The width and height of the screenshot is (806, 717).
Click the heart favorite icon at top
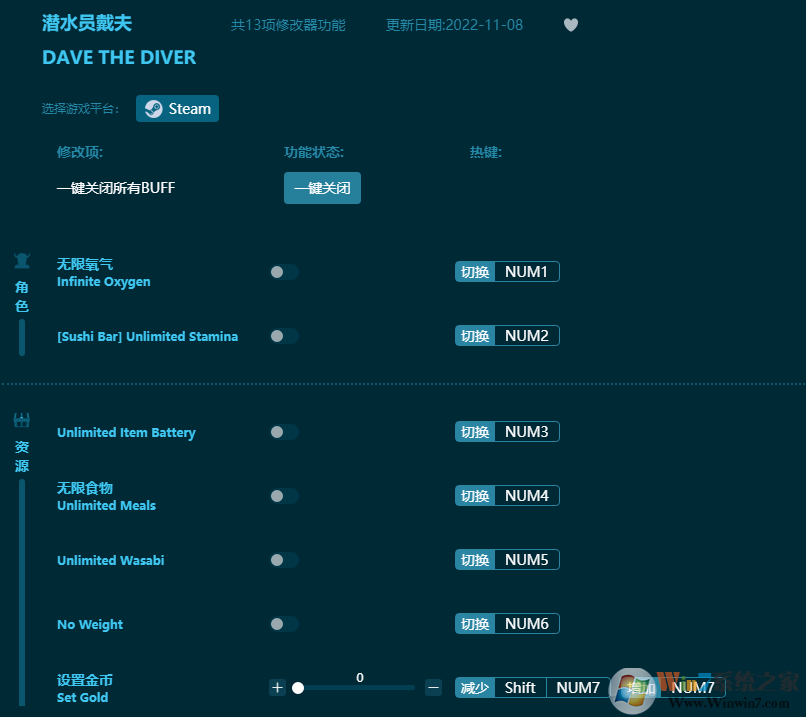point(570,25)
